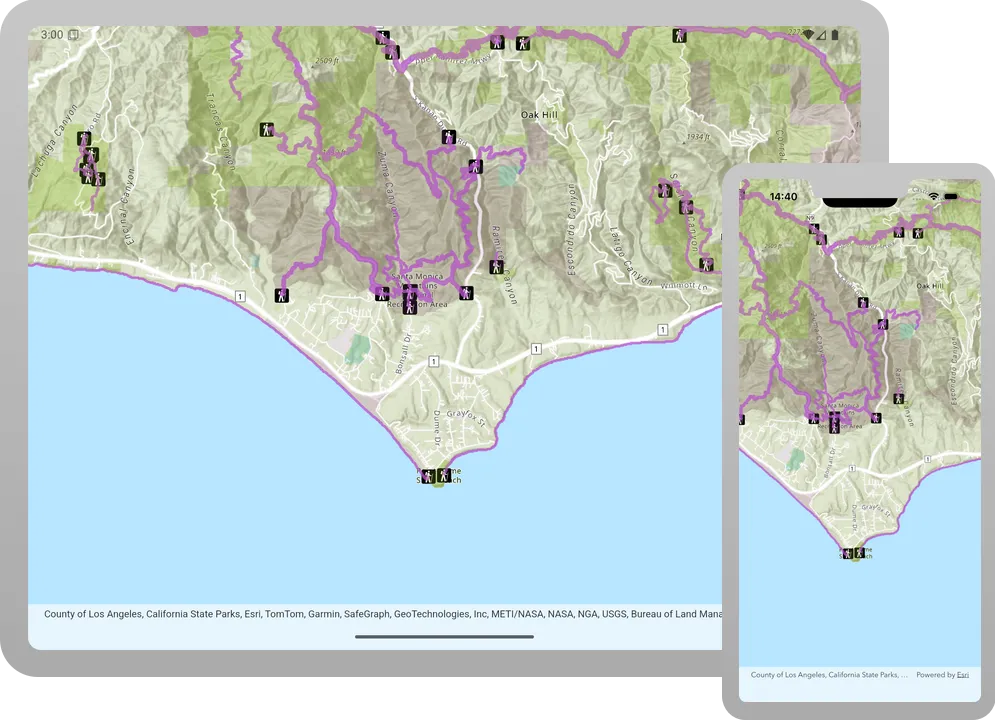Tap the easternmost Route 1 shield on the tablet map
Screen dimensions: 995x720
(x=662, y=329)
